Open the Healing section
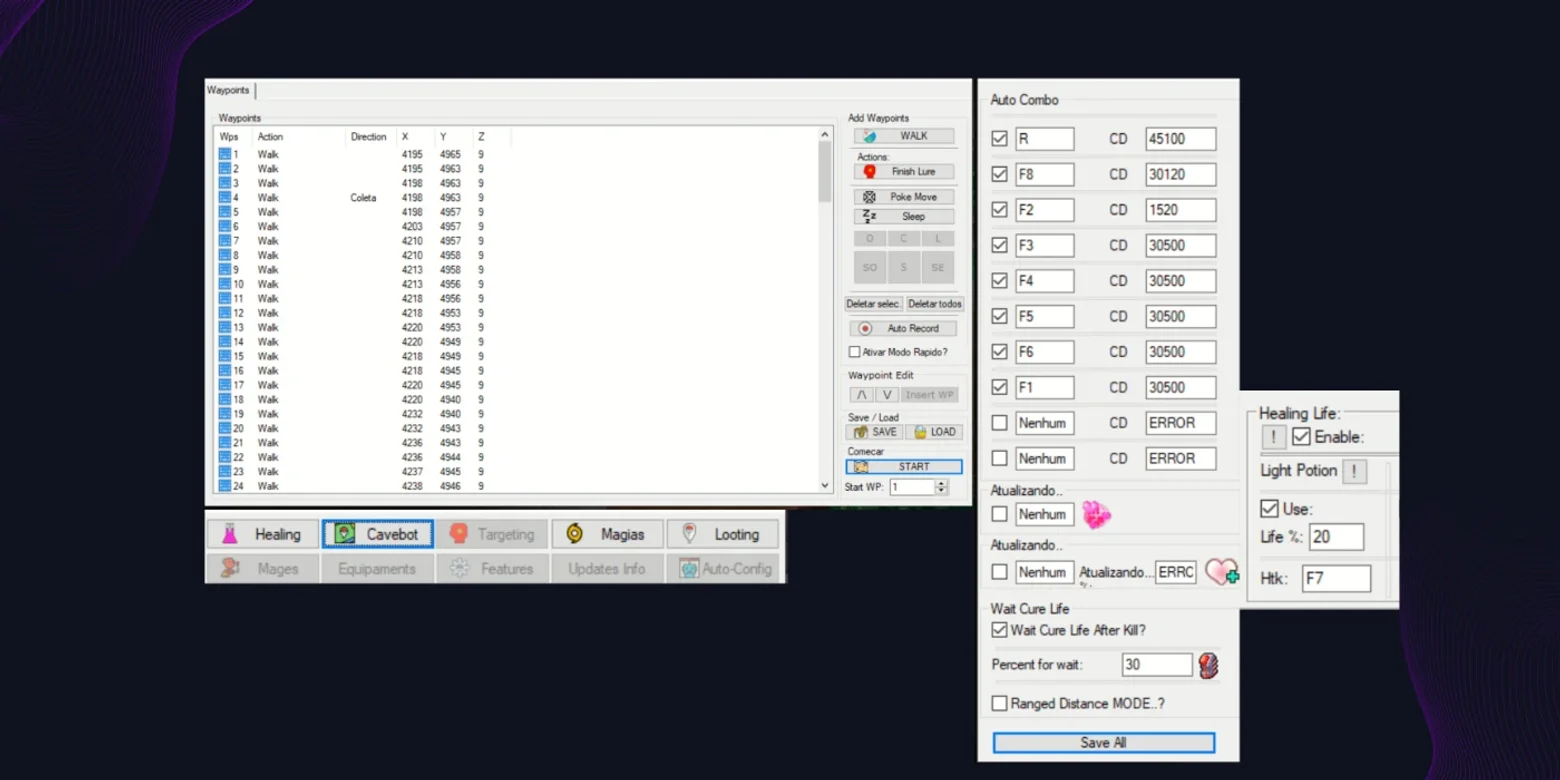1560x780 pixels. [263, 534]
